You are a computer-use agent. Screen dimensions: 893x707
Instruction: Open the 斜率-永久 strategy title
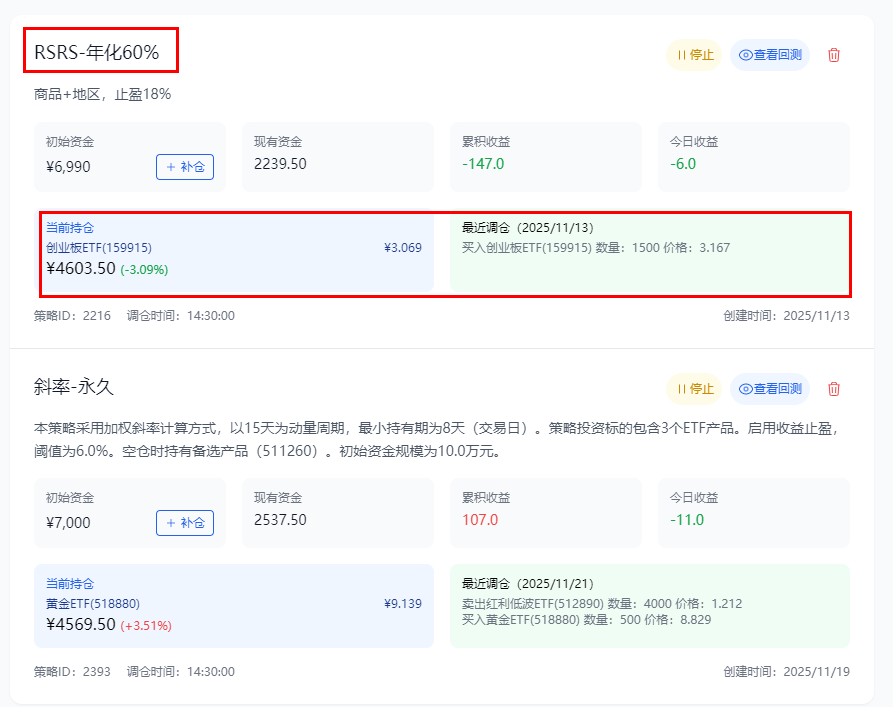(81, 386)
